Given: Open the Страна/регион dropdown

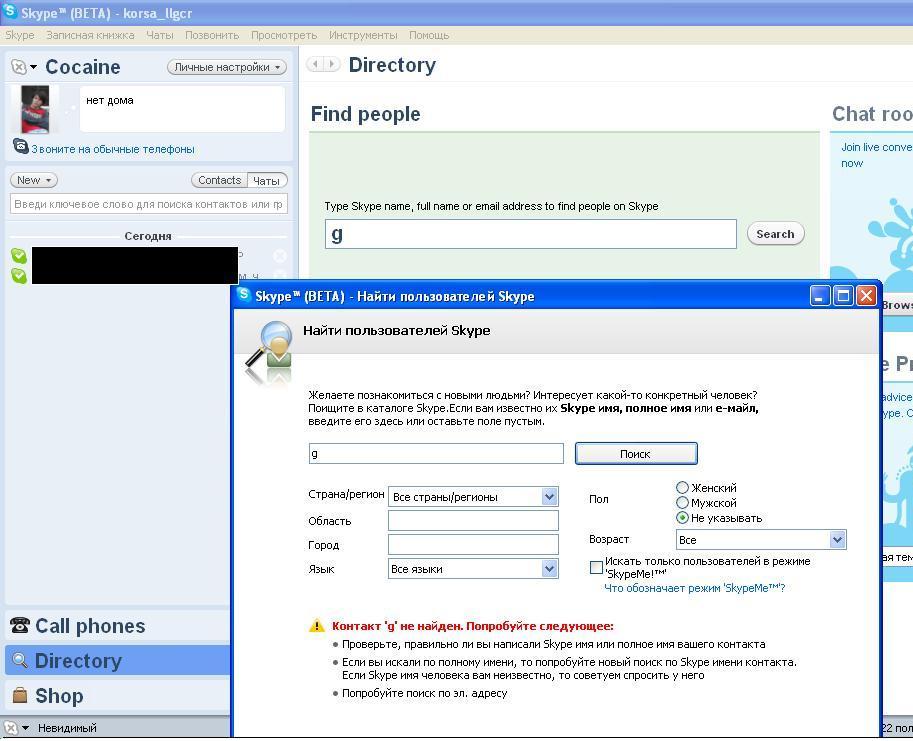Looking at the screenshot, I should tap(473, 497).
